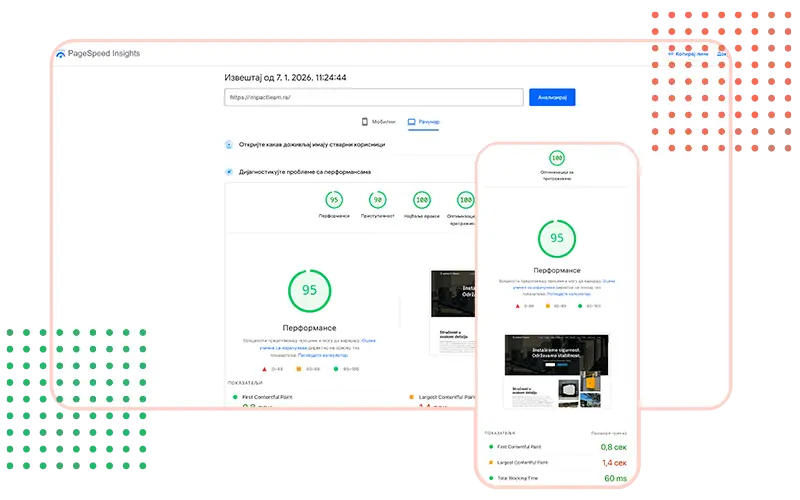Viewport: 800px width, 500px height.
Task: Click the '0,8 сек' value in phone frame
Action: [x=613, y=447]
